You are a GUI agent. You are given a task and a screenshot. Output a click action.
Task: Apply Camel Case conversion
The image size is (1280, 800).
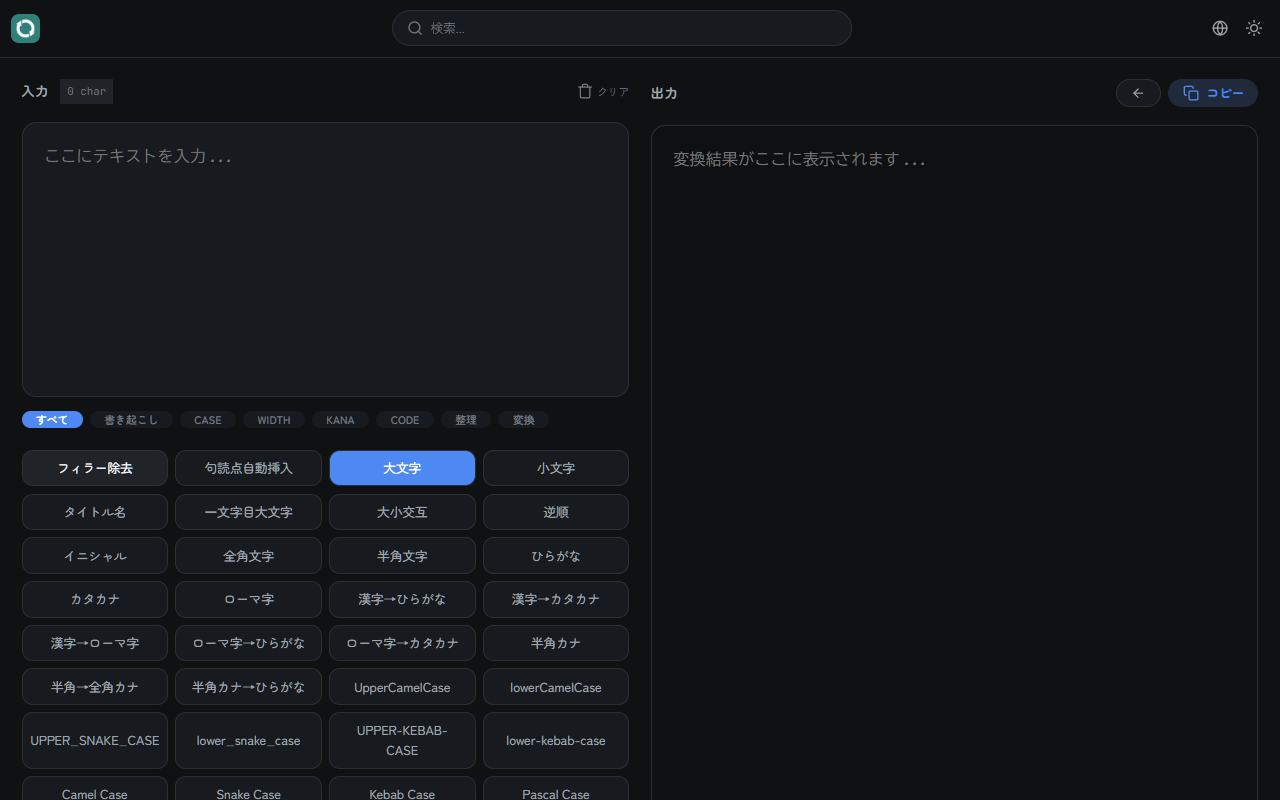click(x=95, y=789)
